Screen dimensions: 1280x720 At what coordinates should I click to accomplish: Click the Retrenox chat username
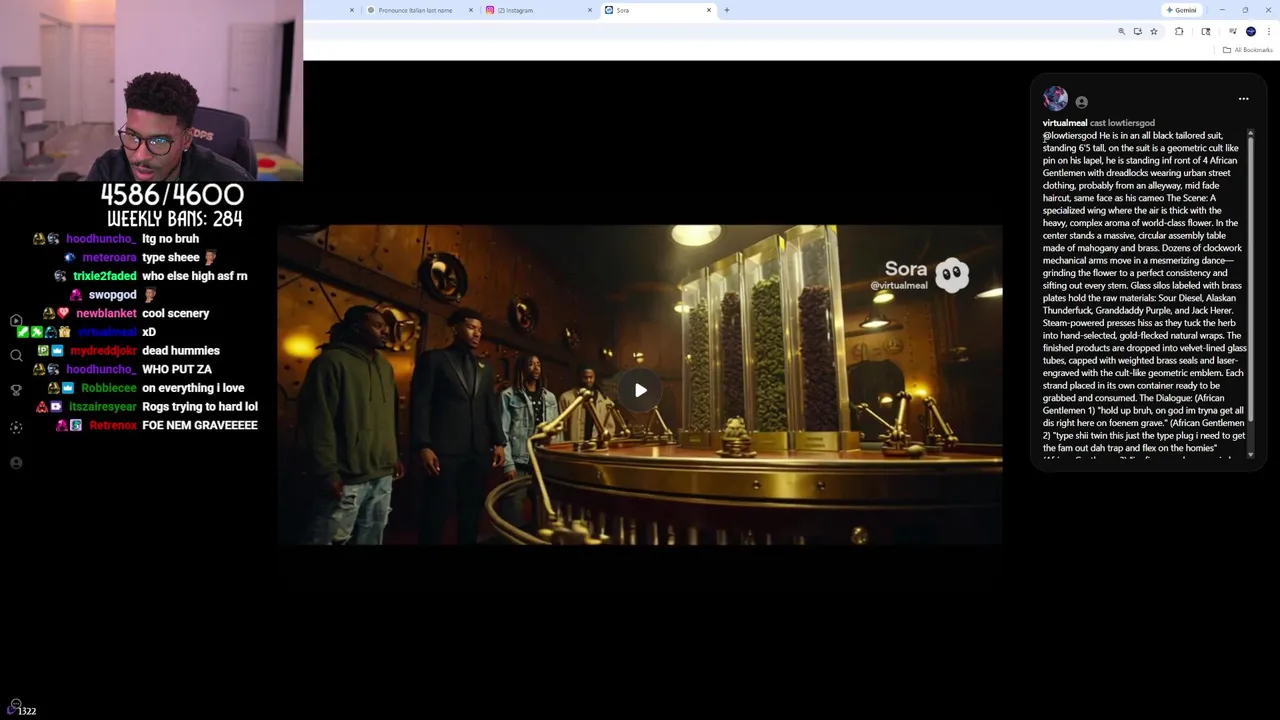pyautogui.click(x=113, y=426)
